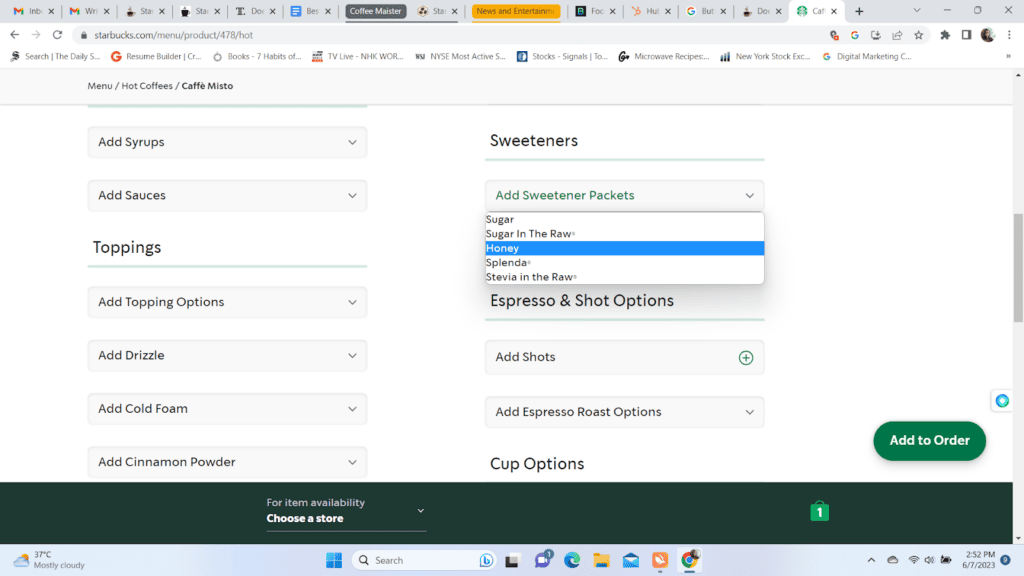The image size is (1024, 576).
Task: Expand the Add Sauces dropdown
Action: [227, 195]
